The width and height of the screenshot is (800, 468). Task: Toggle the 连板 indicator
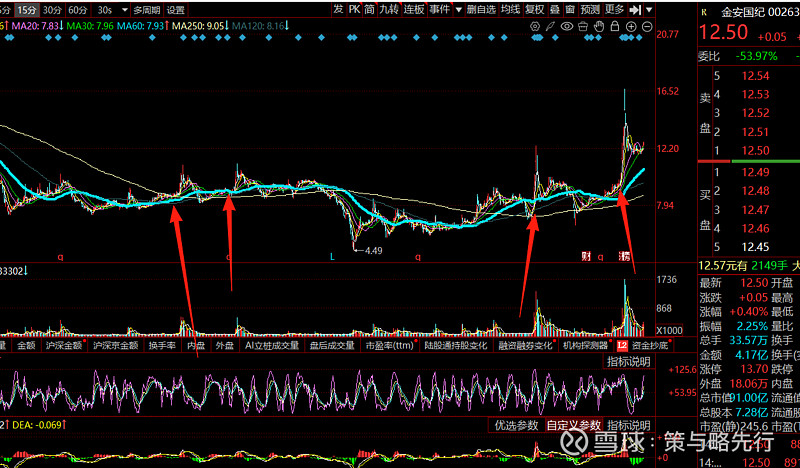coord(414,10)
